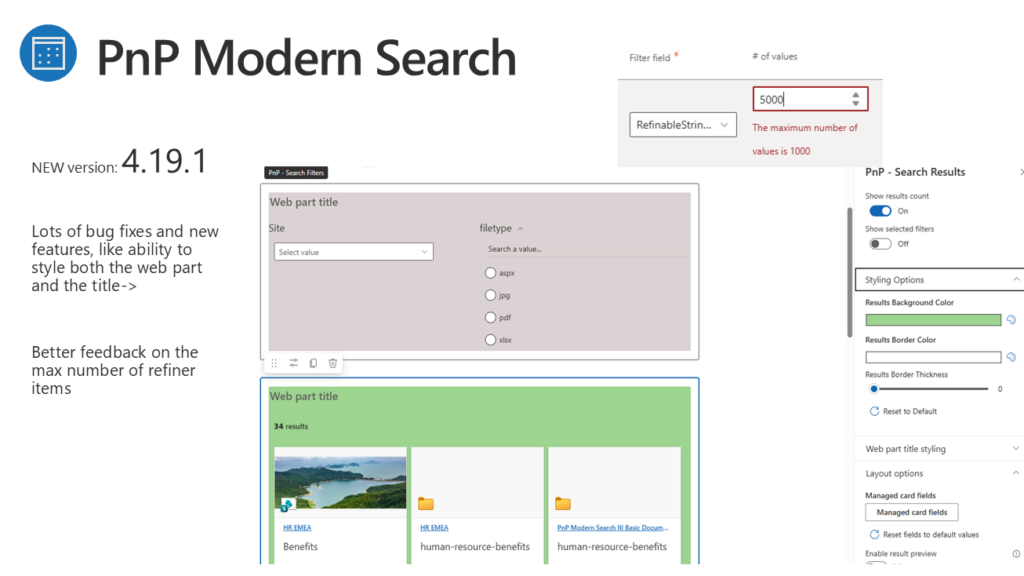Click the PnP Modern Search calendar logo
Image resolution: width=1024 pixels, height=576 pixels.
pyautogui.click(x=48, y=53)
